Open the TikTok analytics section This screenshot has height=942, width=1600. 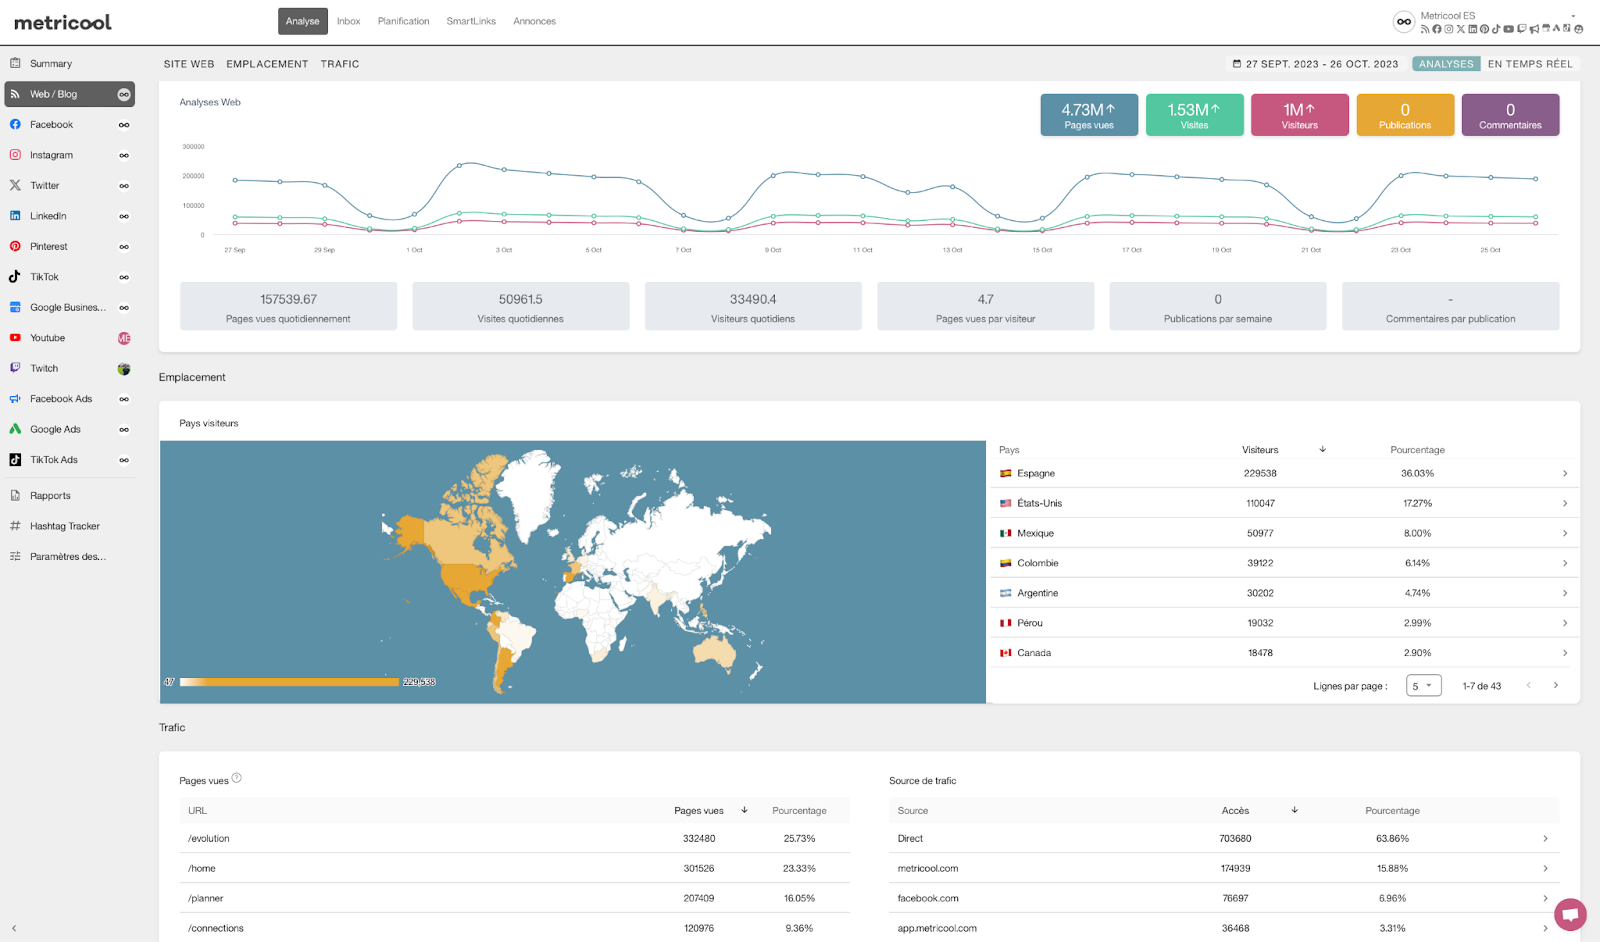point(69,277)
